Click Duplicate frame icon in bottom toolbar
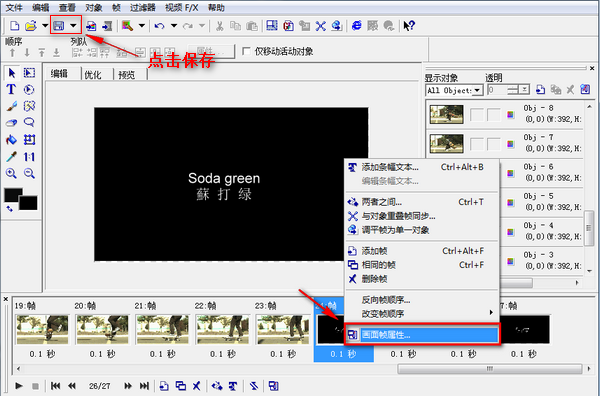The width and height of the screenshot is (600, 396). tap(180, 386)
